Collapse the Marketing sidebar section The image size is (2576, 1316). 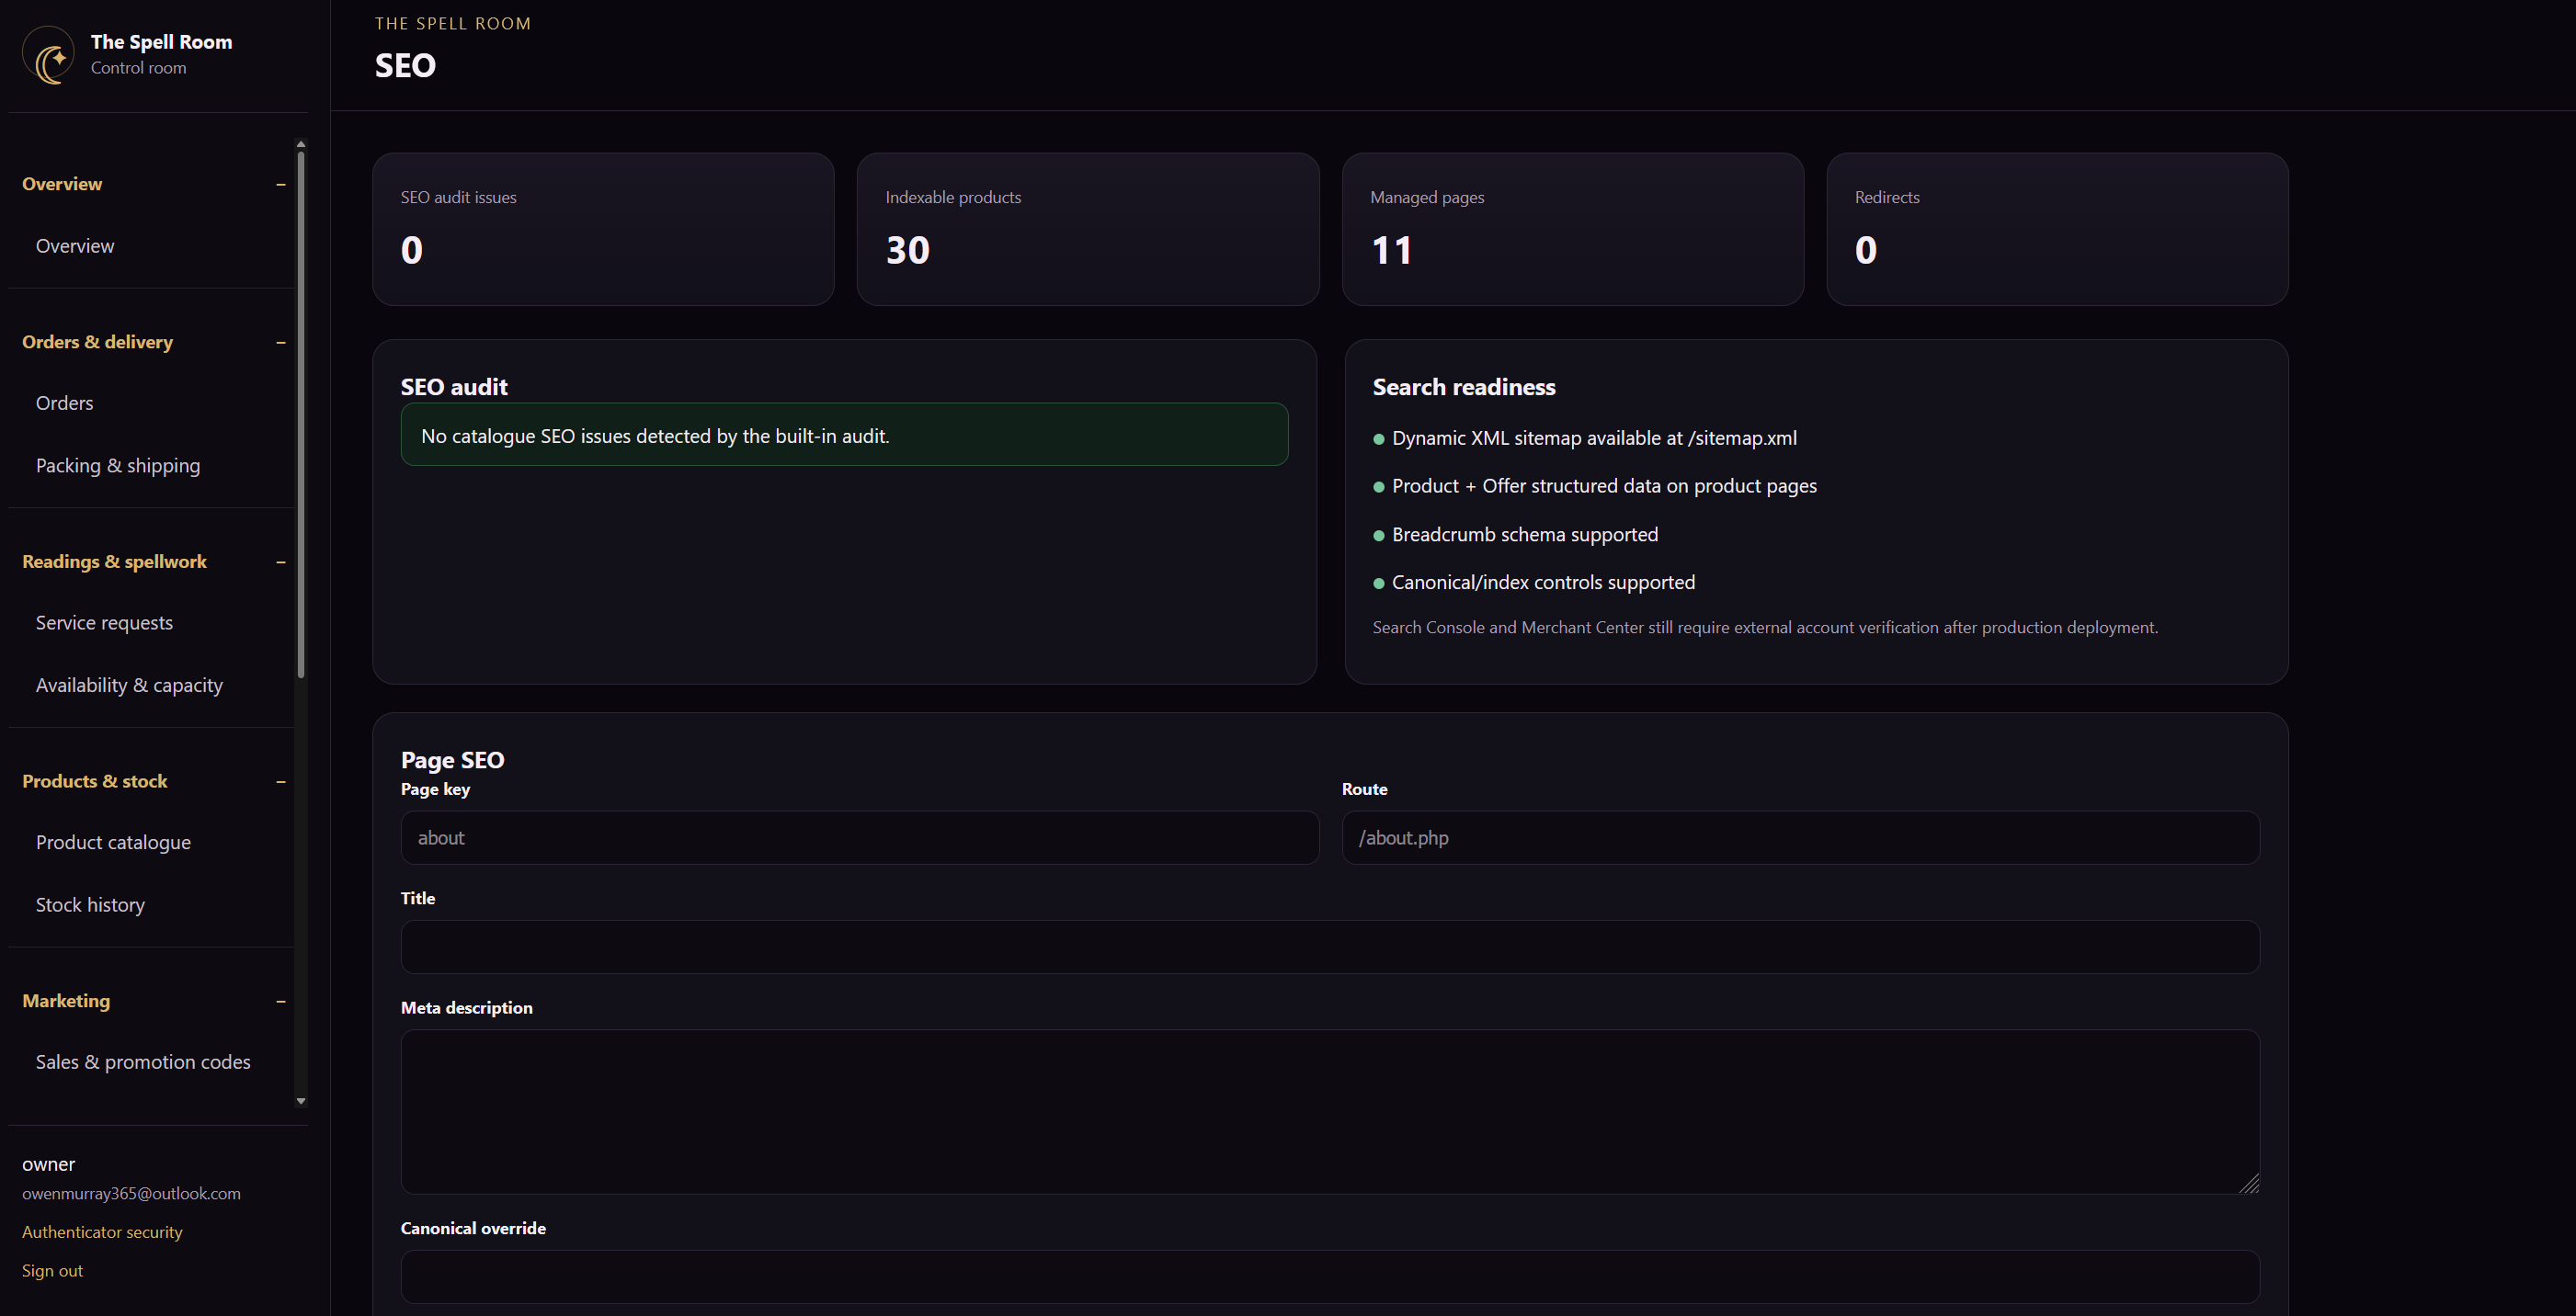pyautogui.click(x=281, y=1001)
